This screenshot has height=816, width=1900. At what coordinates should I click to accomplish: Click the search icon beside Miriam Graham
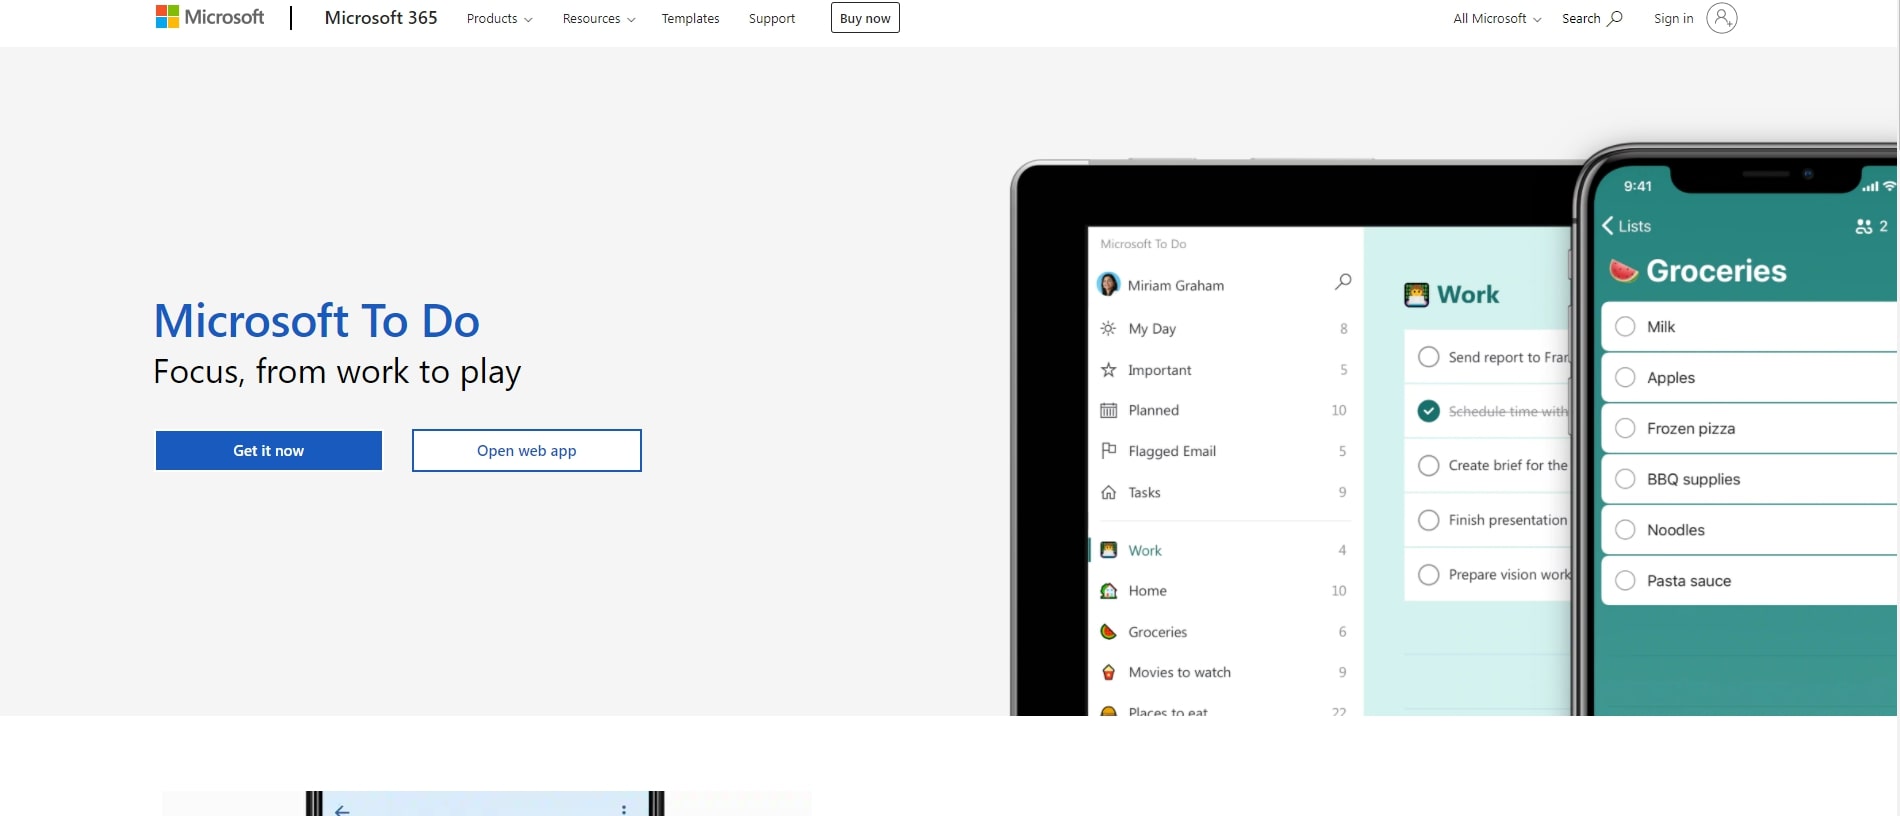click(x=1343, y=282)
